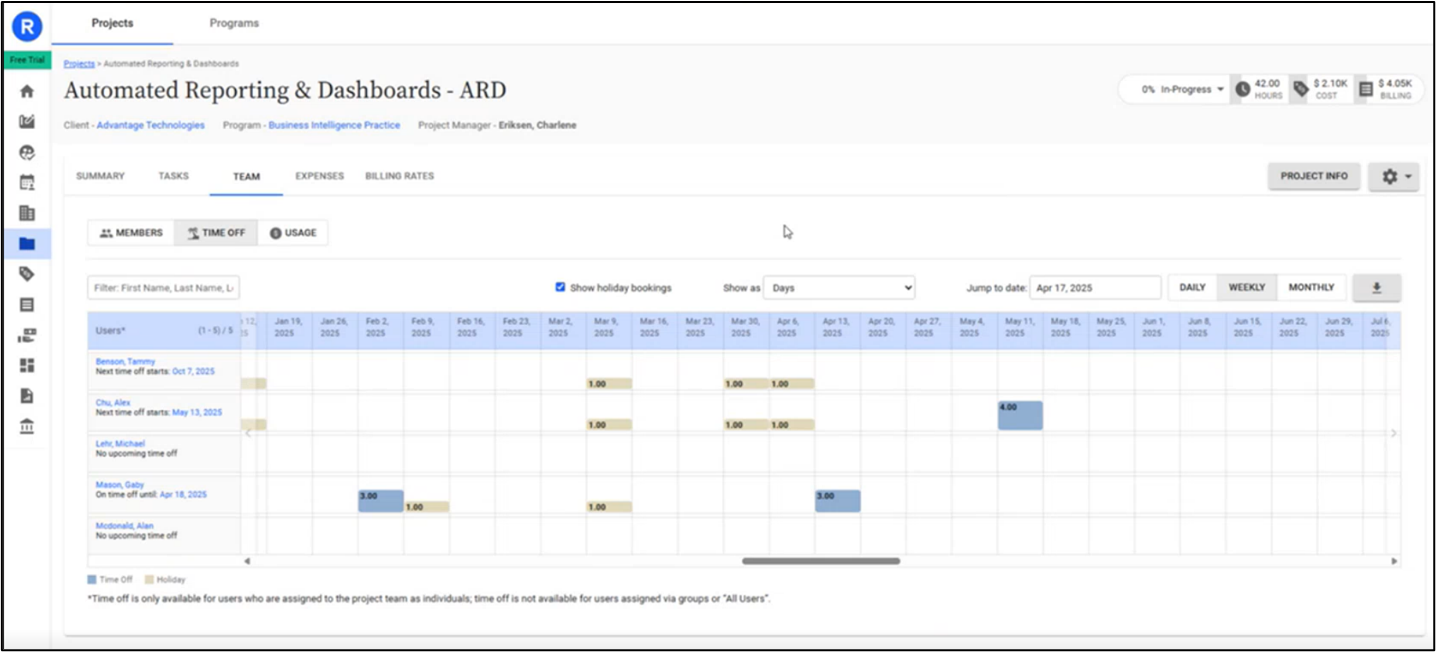Switch to the Tasks tab
1436x652 pixels.
pyautogui.click(x=173, y=176)
